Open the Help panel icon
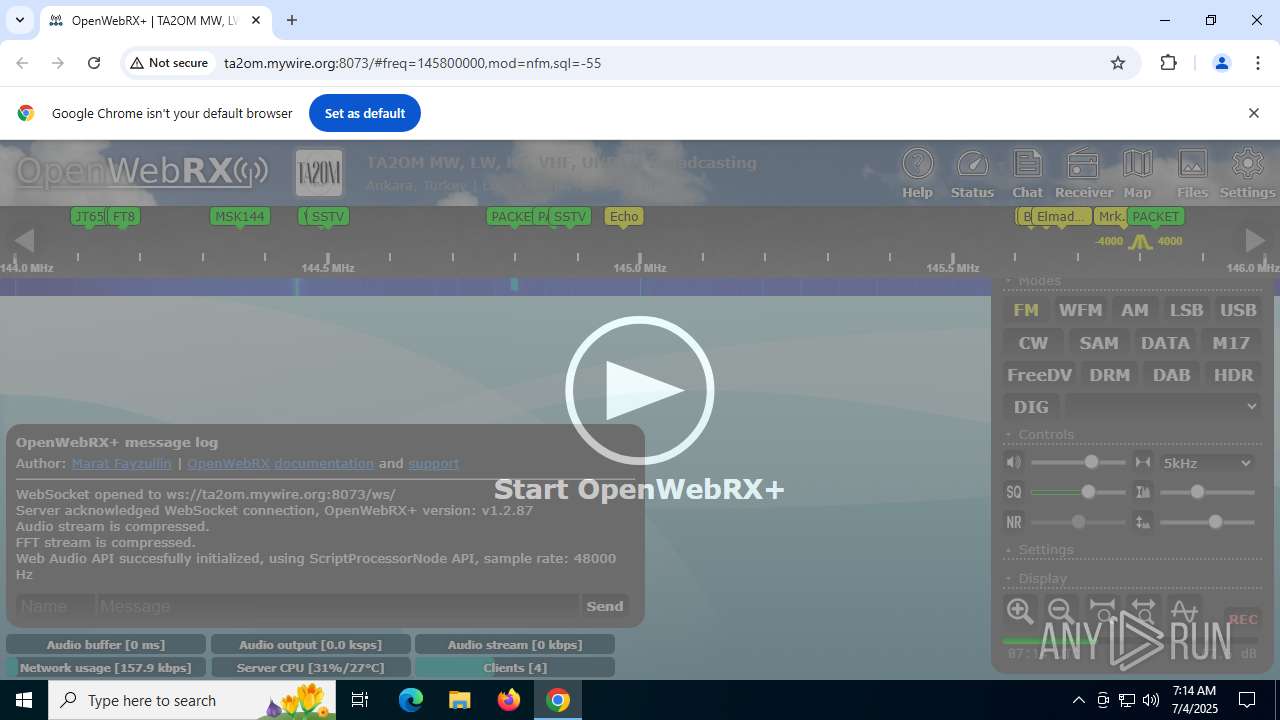 917,174
